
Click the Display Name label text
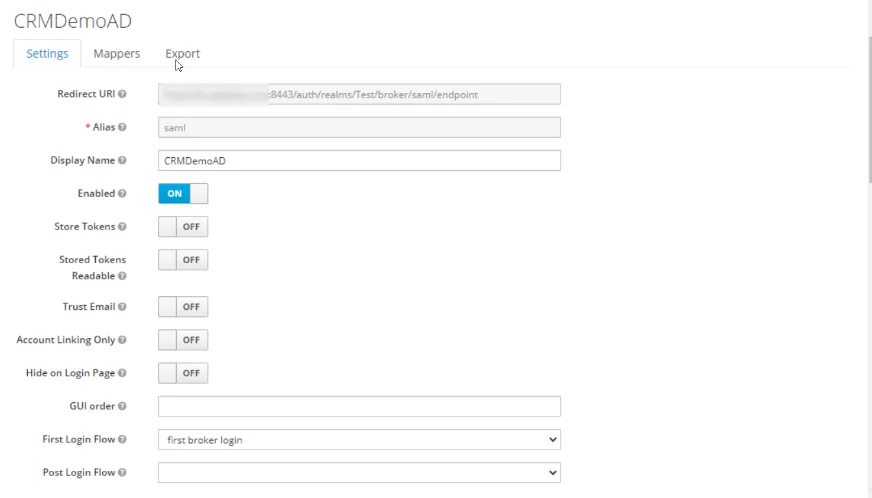click(x=82, y=160)
